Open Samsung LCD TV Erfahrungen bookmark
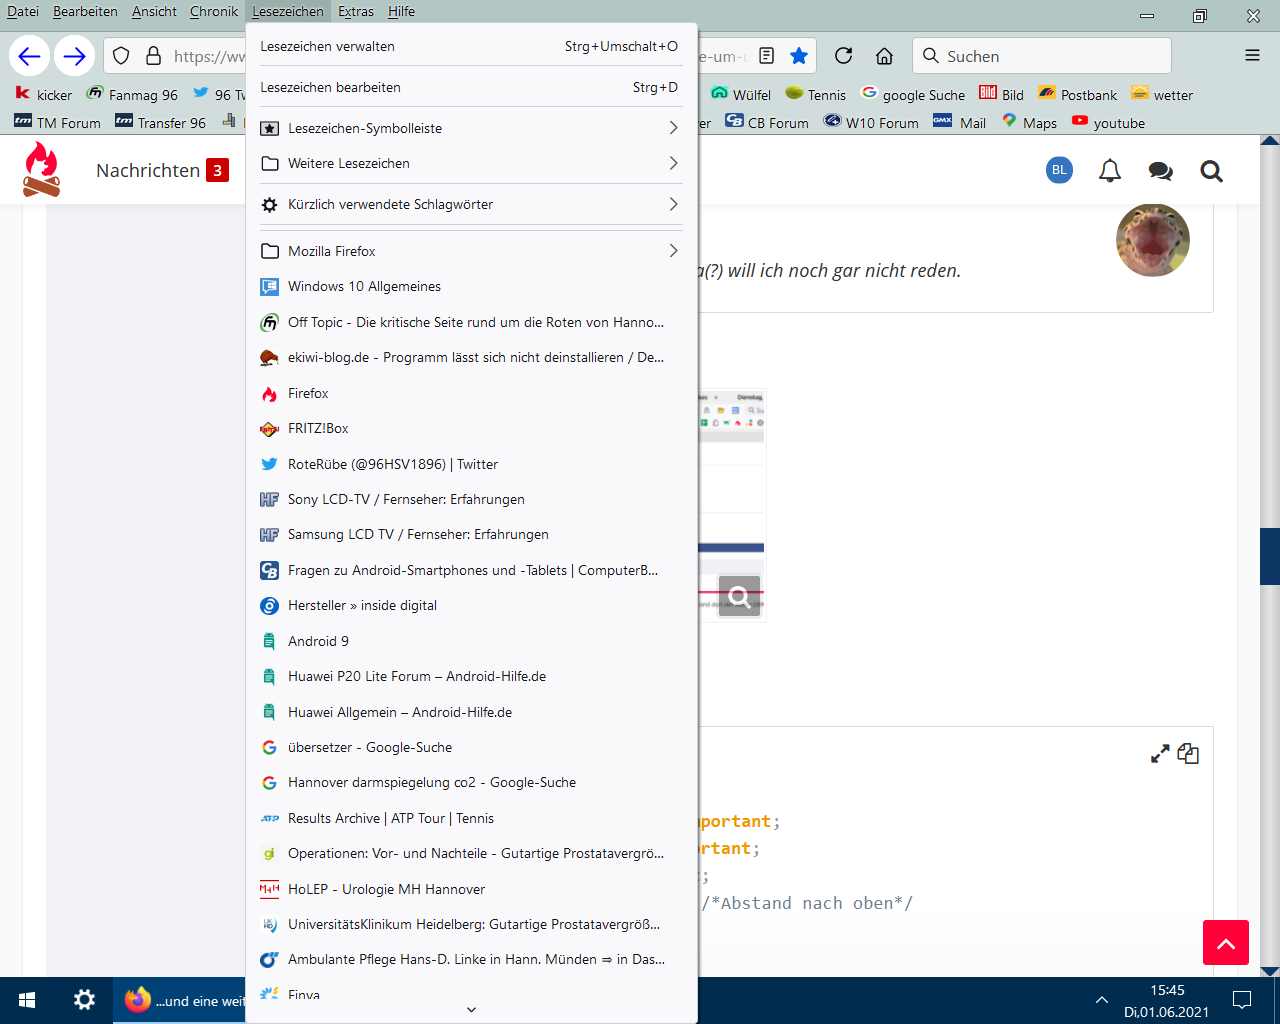Screen dimensions: 1280x1024 click(x=471, y=534)
